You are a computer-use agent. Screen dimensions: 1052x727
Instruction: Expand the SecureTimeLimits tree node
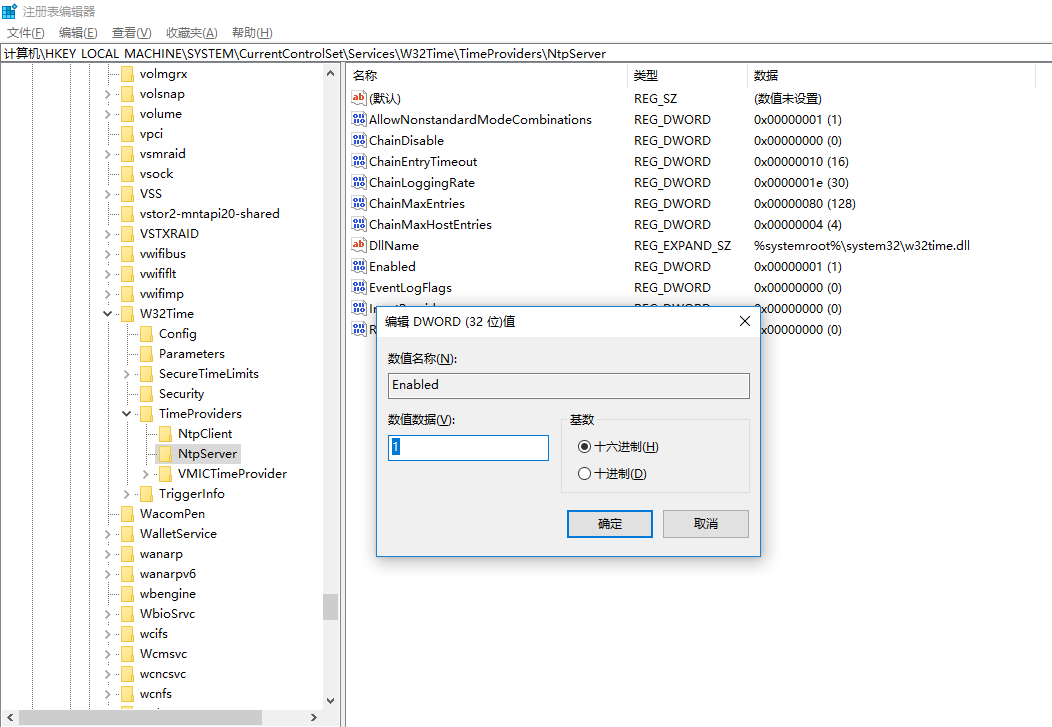click(126, 374)
